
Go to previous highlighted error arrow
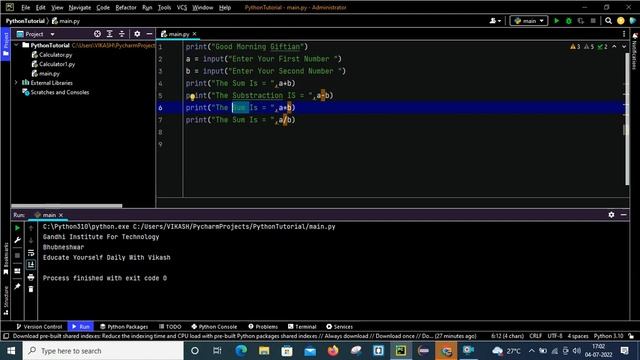[614, 47]
